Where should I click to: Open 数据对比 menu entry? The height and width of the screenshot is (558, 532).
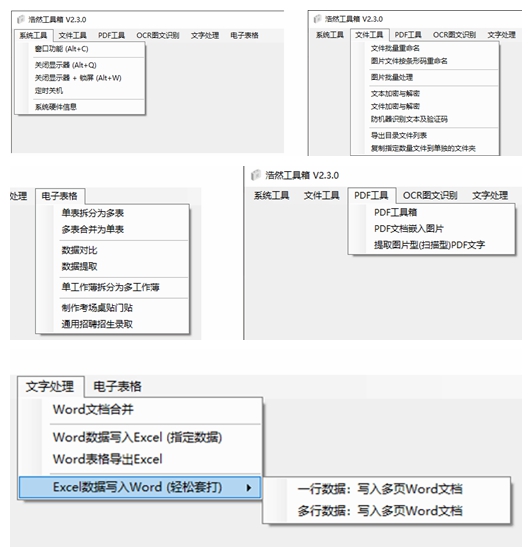(x=79, y=250)
